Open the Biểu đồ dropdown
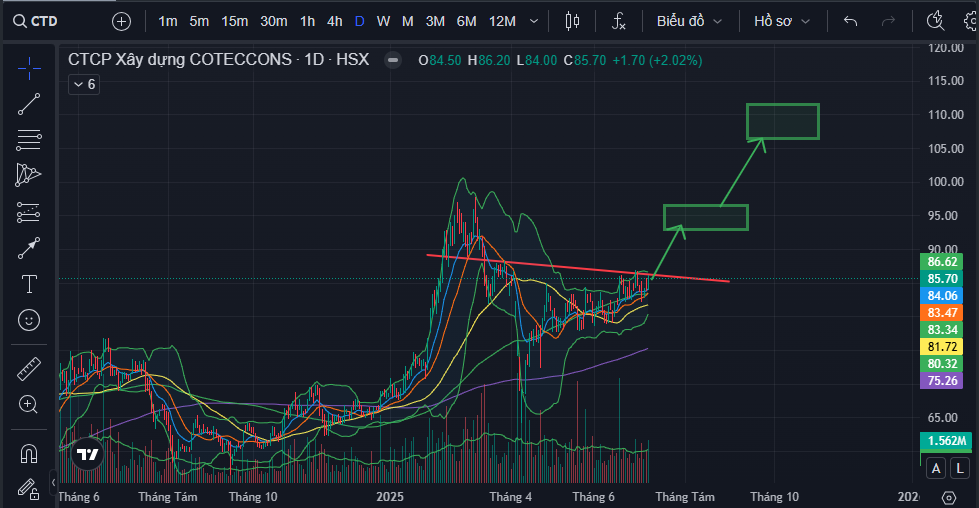979x508 pixels. (689, 21)
